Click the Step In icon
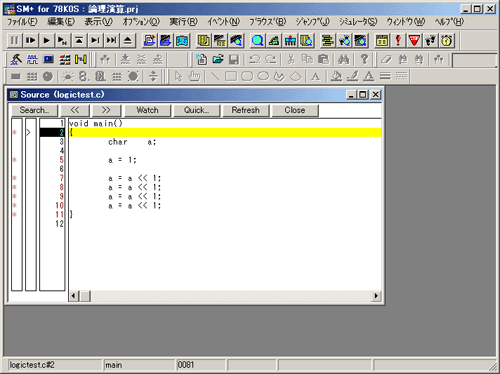This screenshot has width=500, height=374. pyautogui.click(x=95, y=40)
